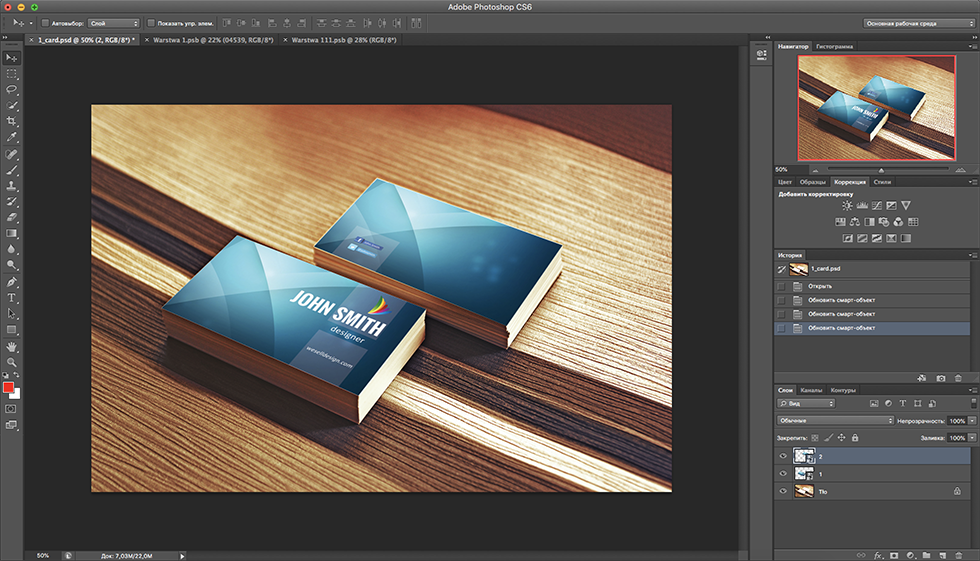The width and height of the screenshot is (980, 561).
Task: Select the Crop tool
Action: pyautogui.click(x=12, y=121)
